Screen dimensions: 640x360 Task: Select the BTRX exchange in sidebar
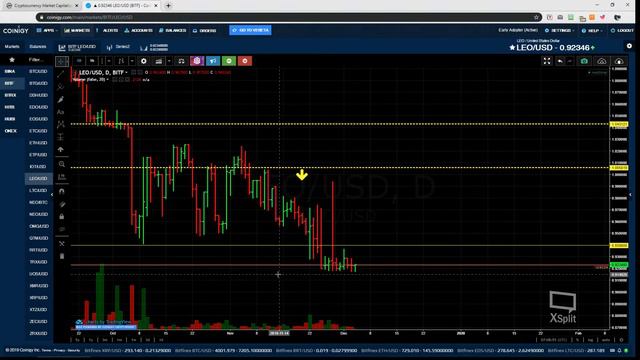pos(10,95)
